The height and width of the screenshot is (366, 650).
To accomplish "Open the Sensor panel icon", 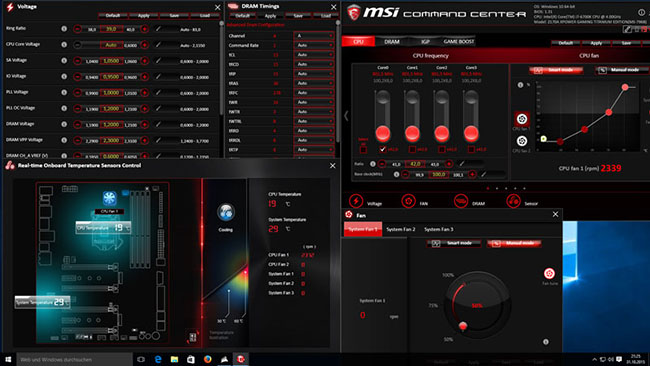I will pyautogui.click(x=513, y=201).
